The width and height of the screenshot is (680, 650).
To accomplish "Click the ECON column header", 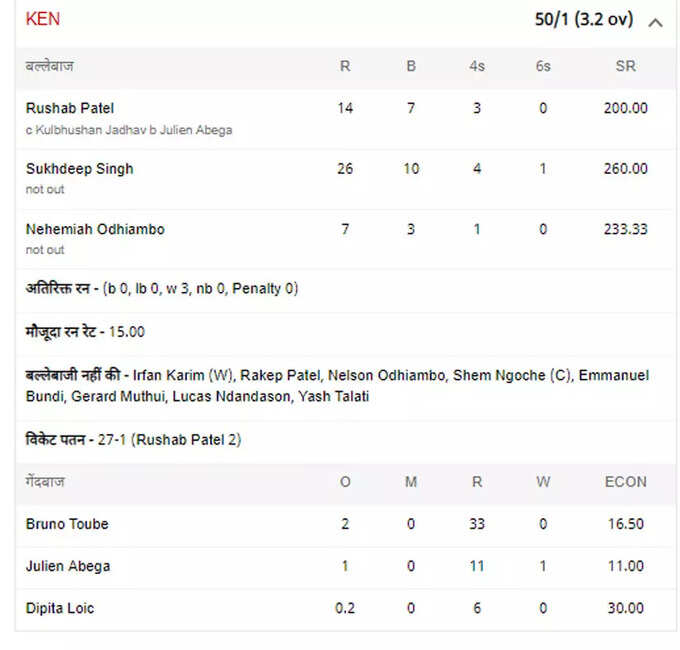I will tap(625, 482).
